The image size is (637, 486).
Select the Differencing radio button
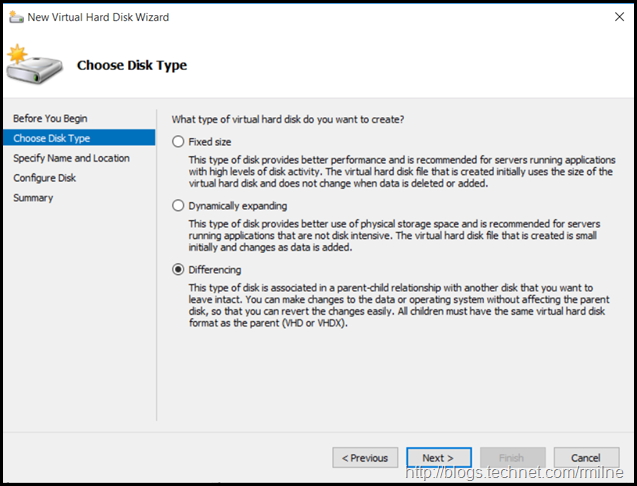[179, 270]
